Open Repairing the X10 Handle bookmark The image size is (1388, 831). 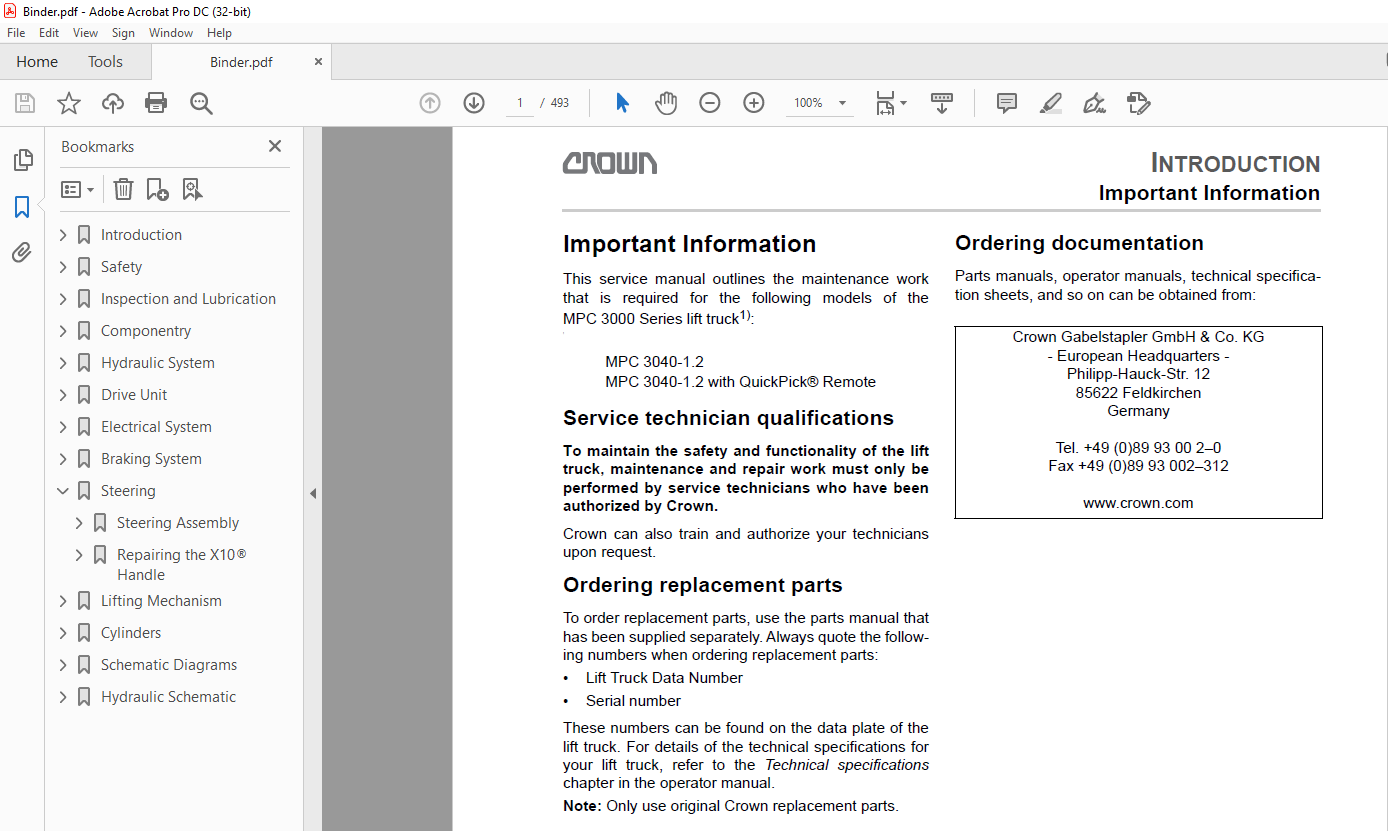[x=181, y=565]
